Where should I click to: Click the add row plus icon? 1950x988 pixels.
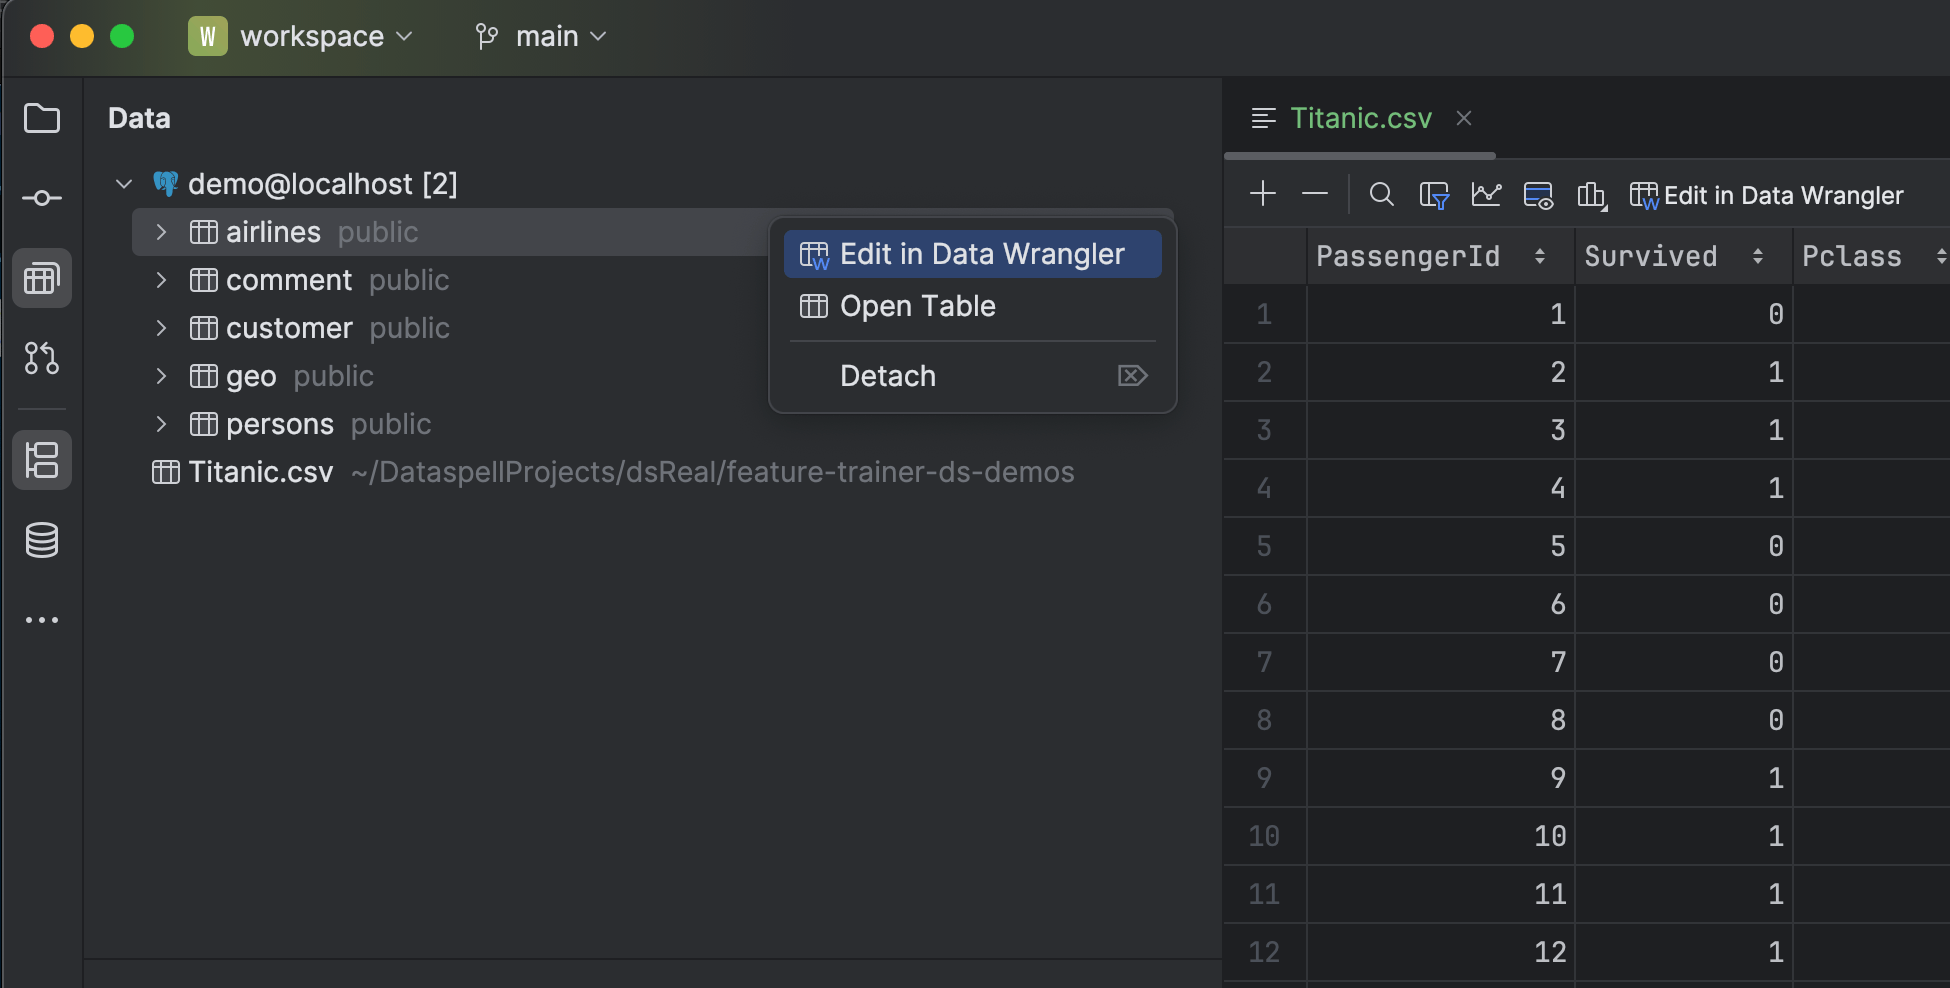[1263, 194]
